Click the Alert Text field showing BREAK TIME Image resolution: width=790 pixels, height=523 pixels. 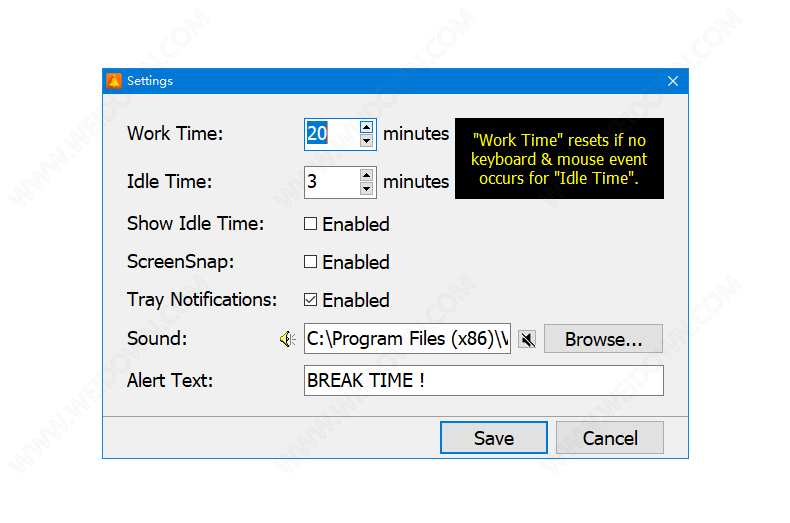pyautogui.click(x=484, y=380)
